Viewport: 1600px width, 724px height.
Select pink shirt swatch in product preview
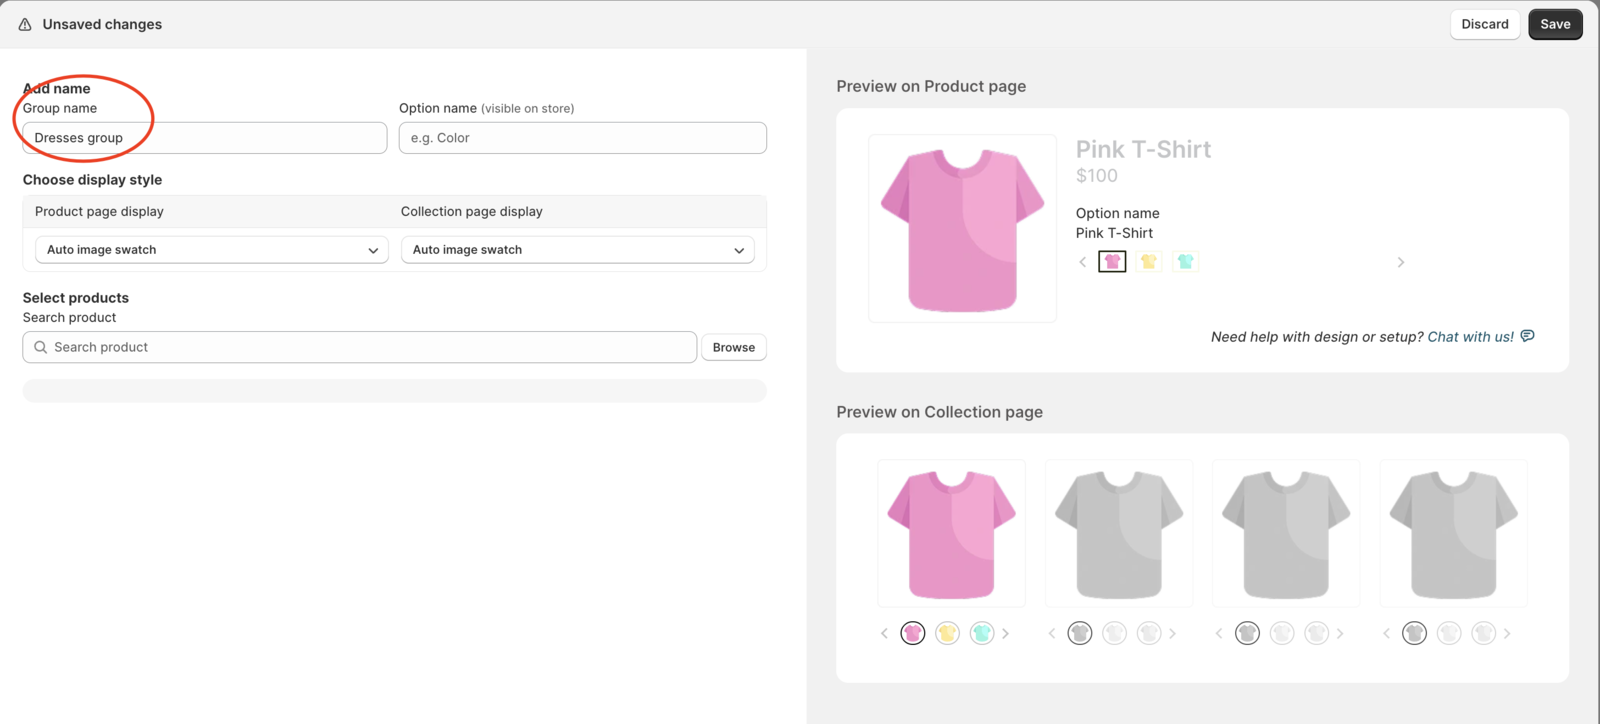[x=1112, y=262]
